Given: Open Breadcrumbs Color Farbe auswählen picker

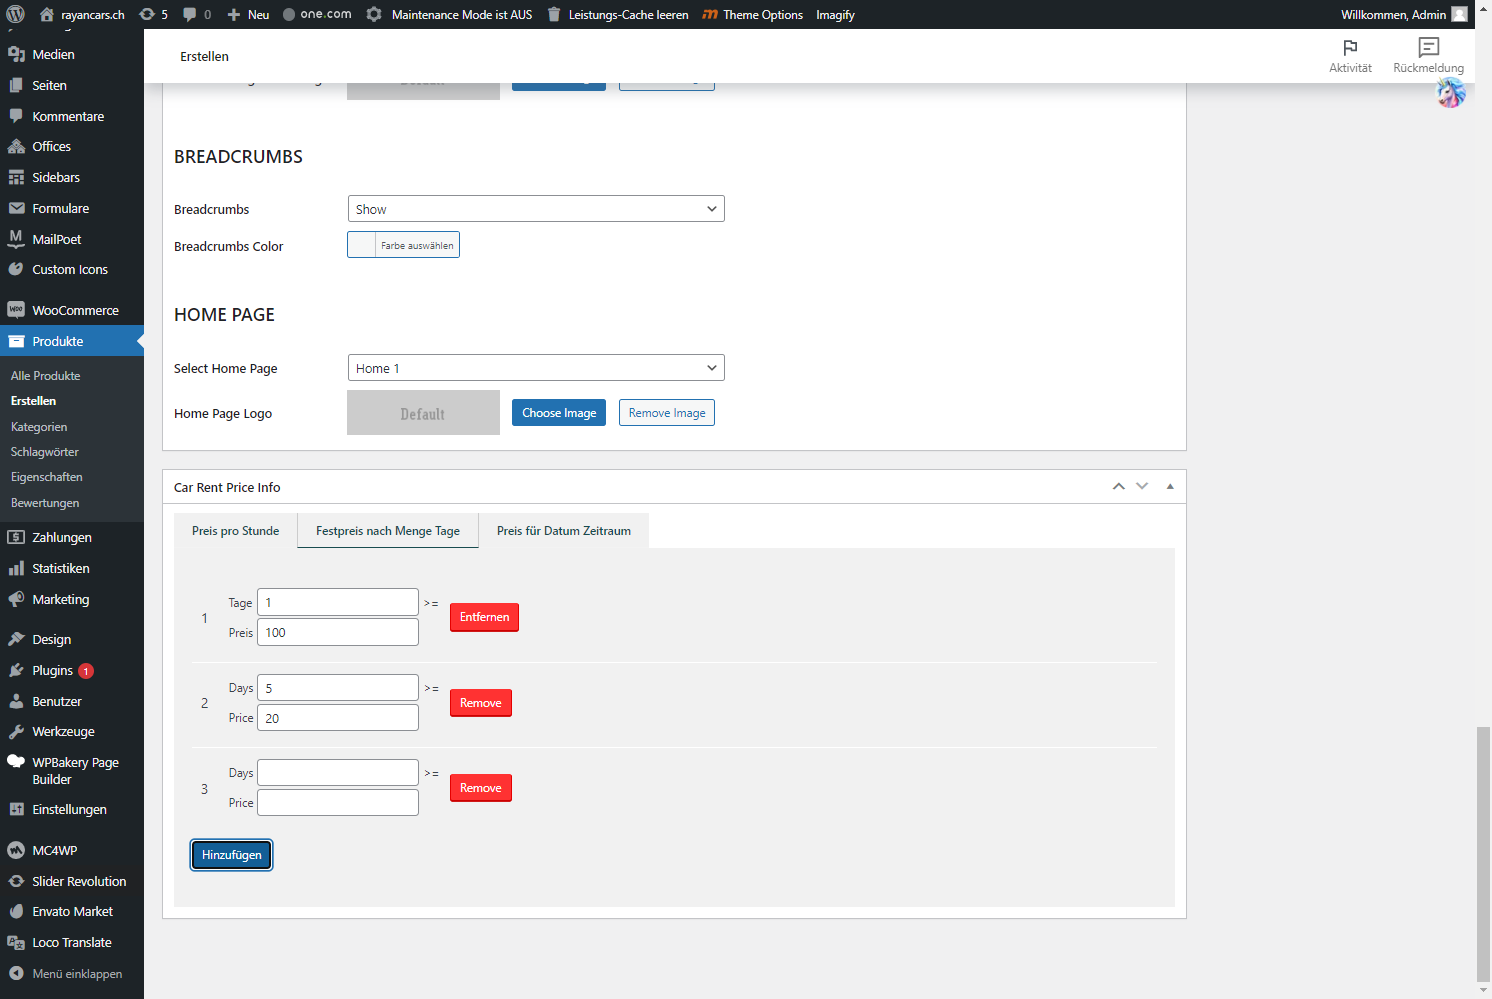Looking at the screenshot, I should pos(403,245).
